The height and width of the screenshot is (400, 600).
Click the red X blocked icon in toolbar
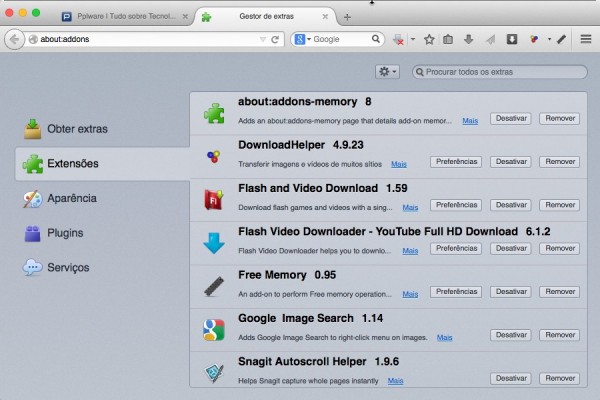coord(398,39)
